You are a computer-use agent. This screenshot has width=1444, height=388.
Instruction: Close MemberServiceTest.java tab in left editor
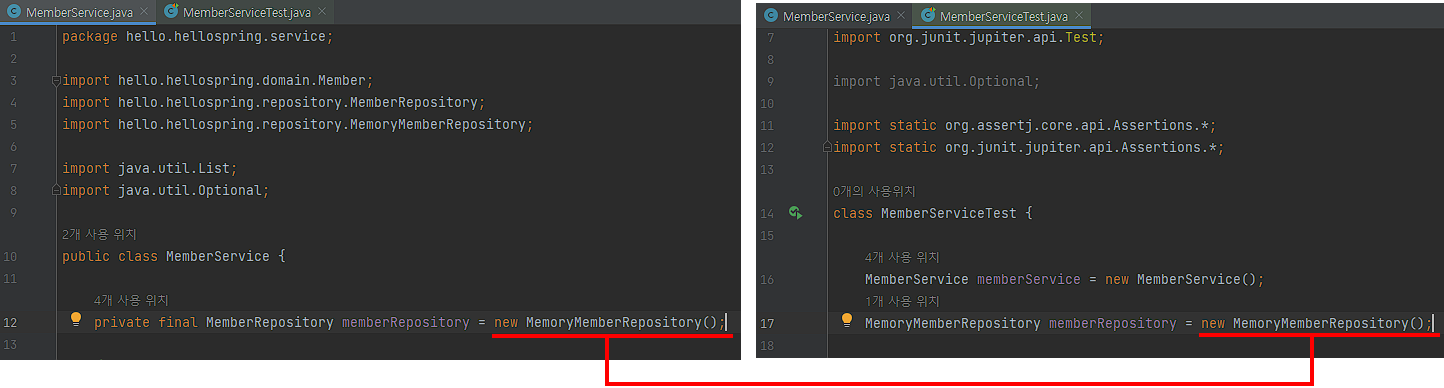click(321, 12)
